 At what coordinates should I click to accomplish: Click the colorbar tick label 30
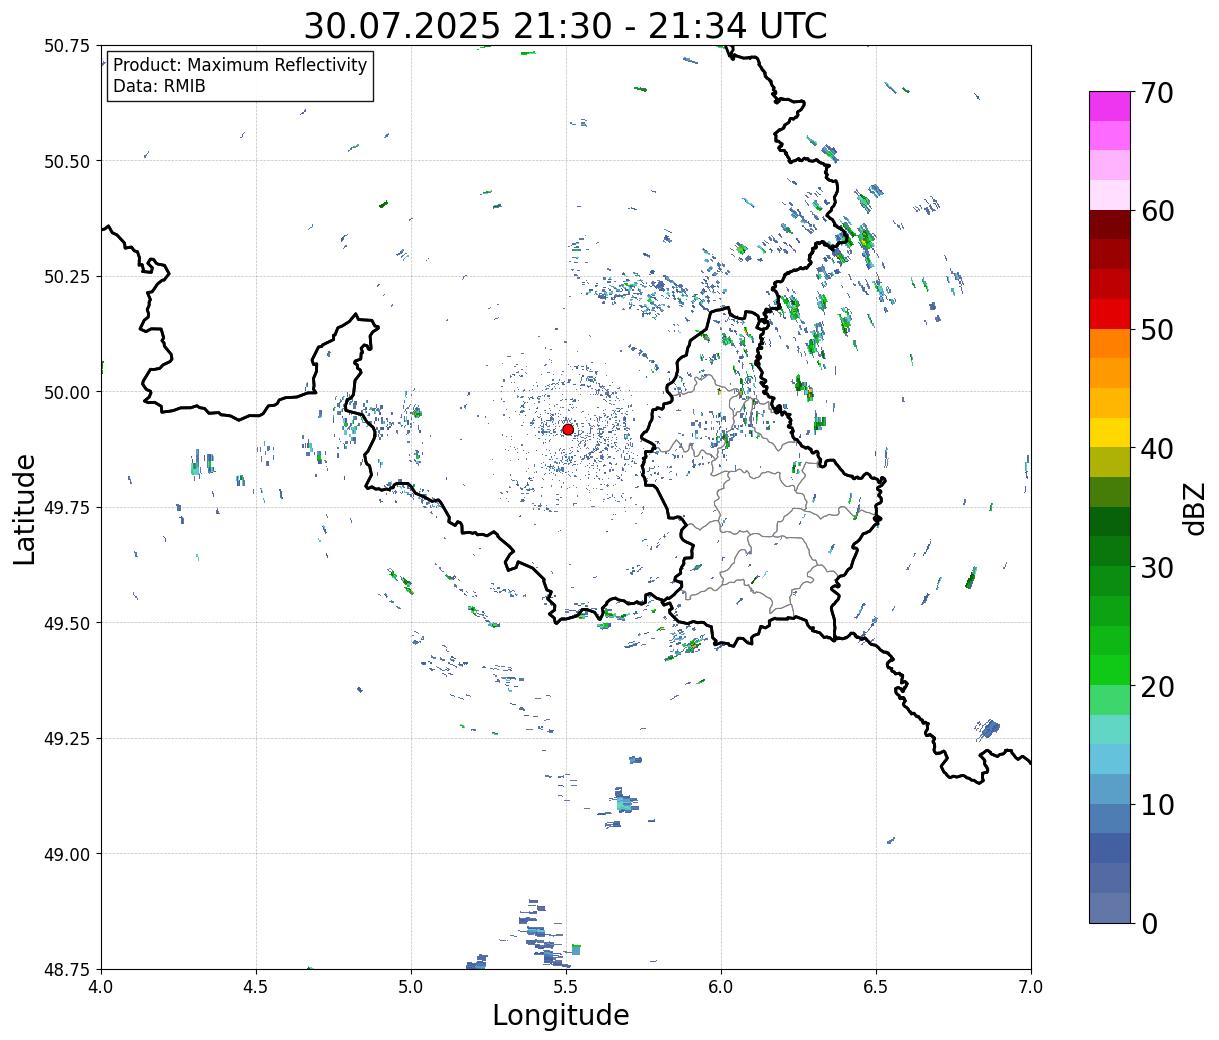(x=1158, y=567)
